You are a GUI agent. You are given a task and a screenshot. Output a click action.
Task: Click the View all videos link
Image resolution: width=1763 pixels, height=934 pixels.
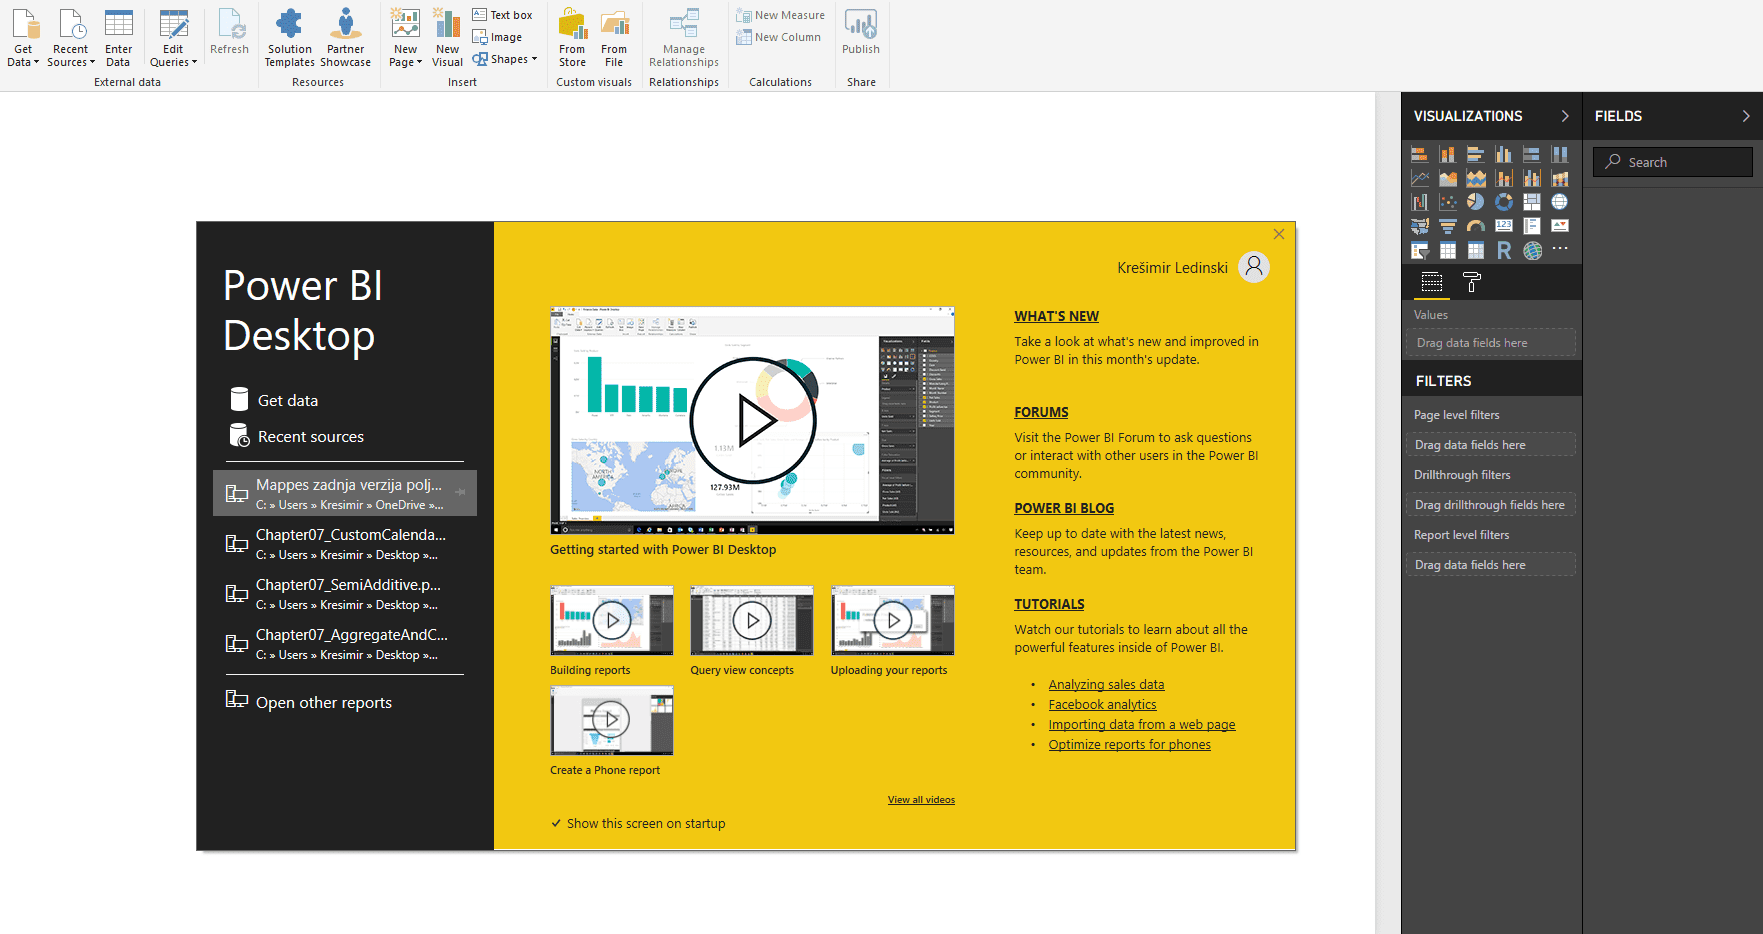[x=921, y=800]
